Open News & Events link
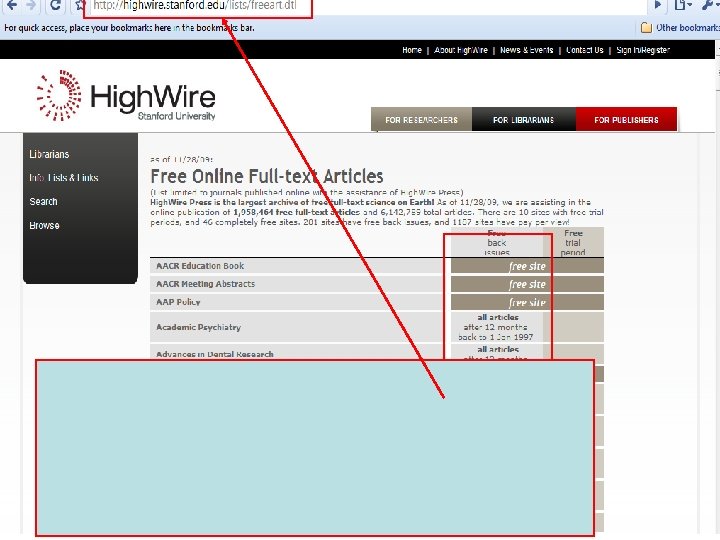The image size is (720, 540). (x=527, y=50)
